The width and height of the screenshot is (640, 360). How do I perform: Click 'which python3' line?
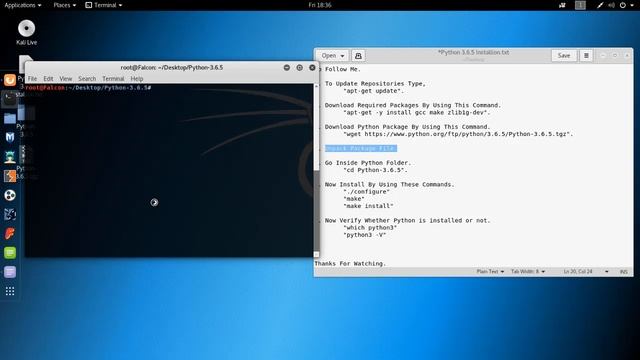pos(370,227)
